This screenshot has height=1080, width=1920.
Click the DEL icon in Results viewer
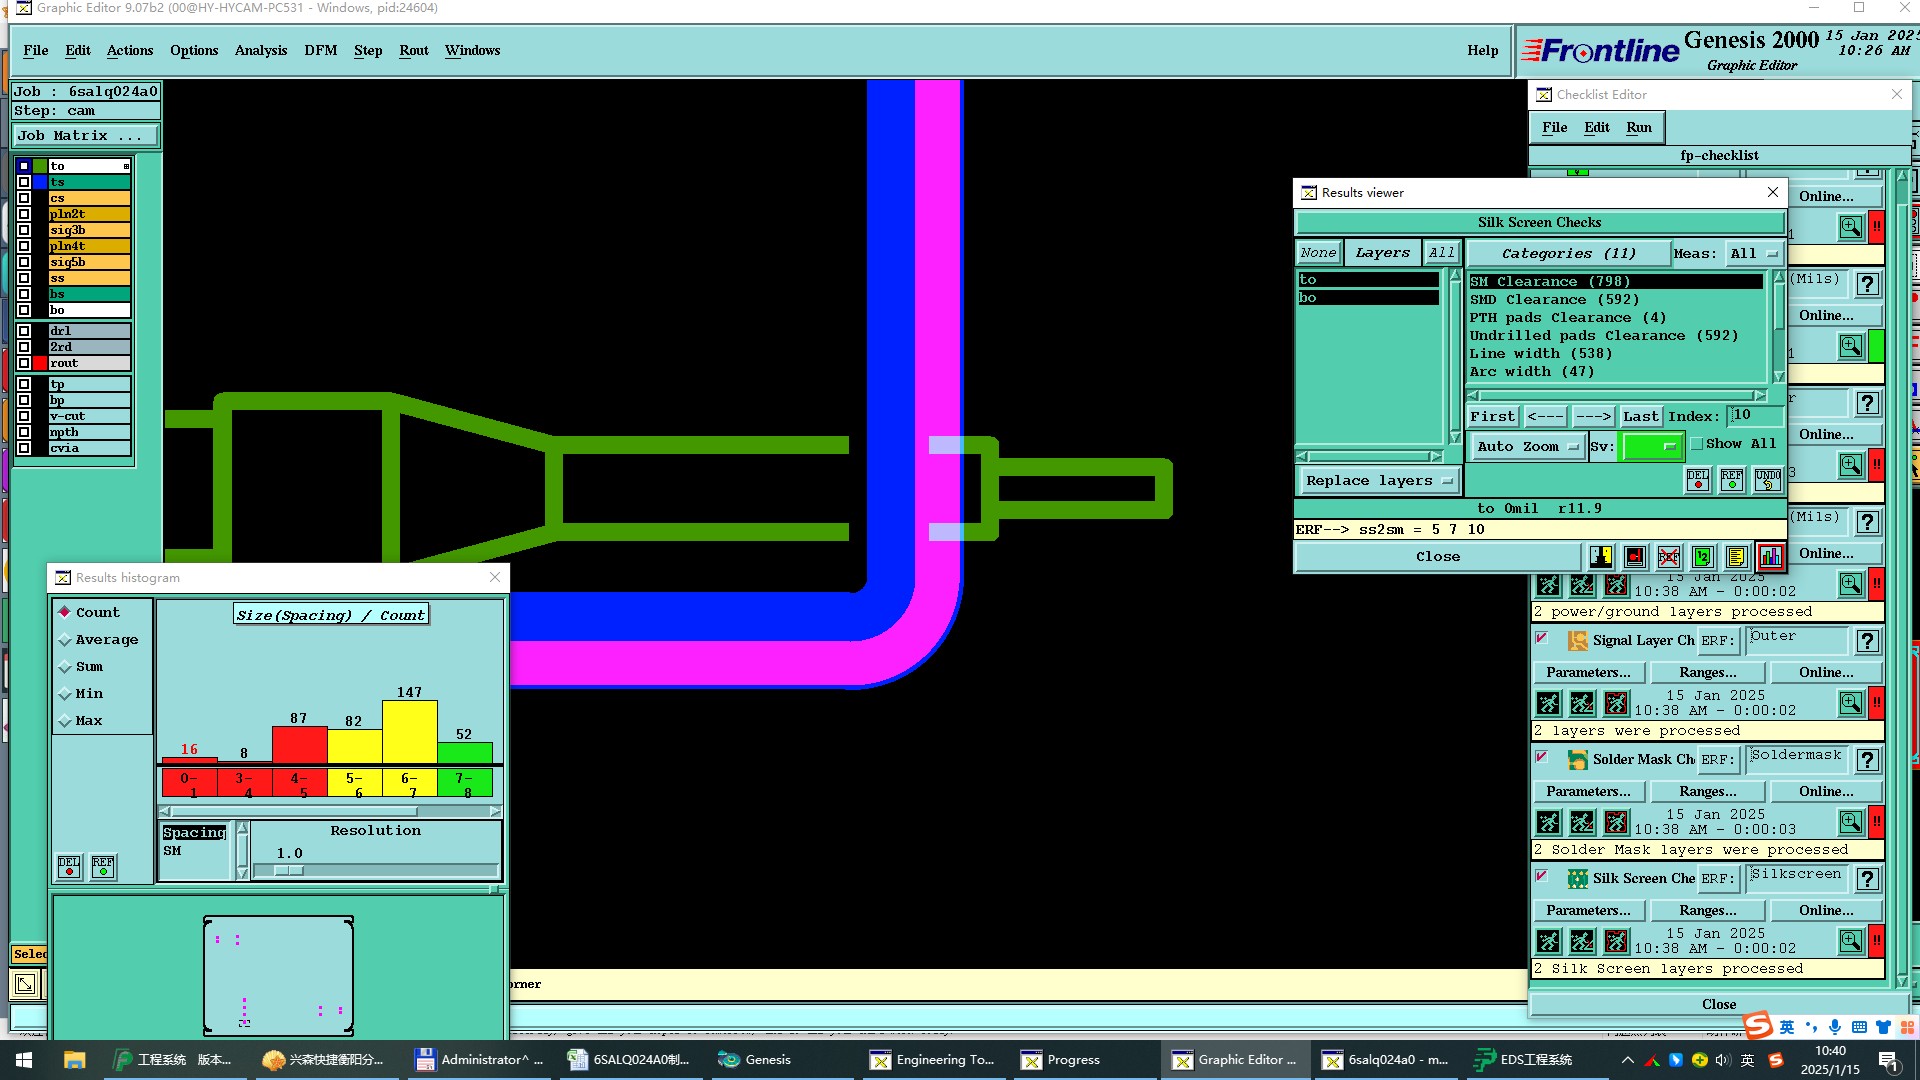(x=1698, y=480)
